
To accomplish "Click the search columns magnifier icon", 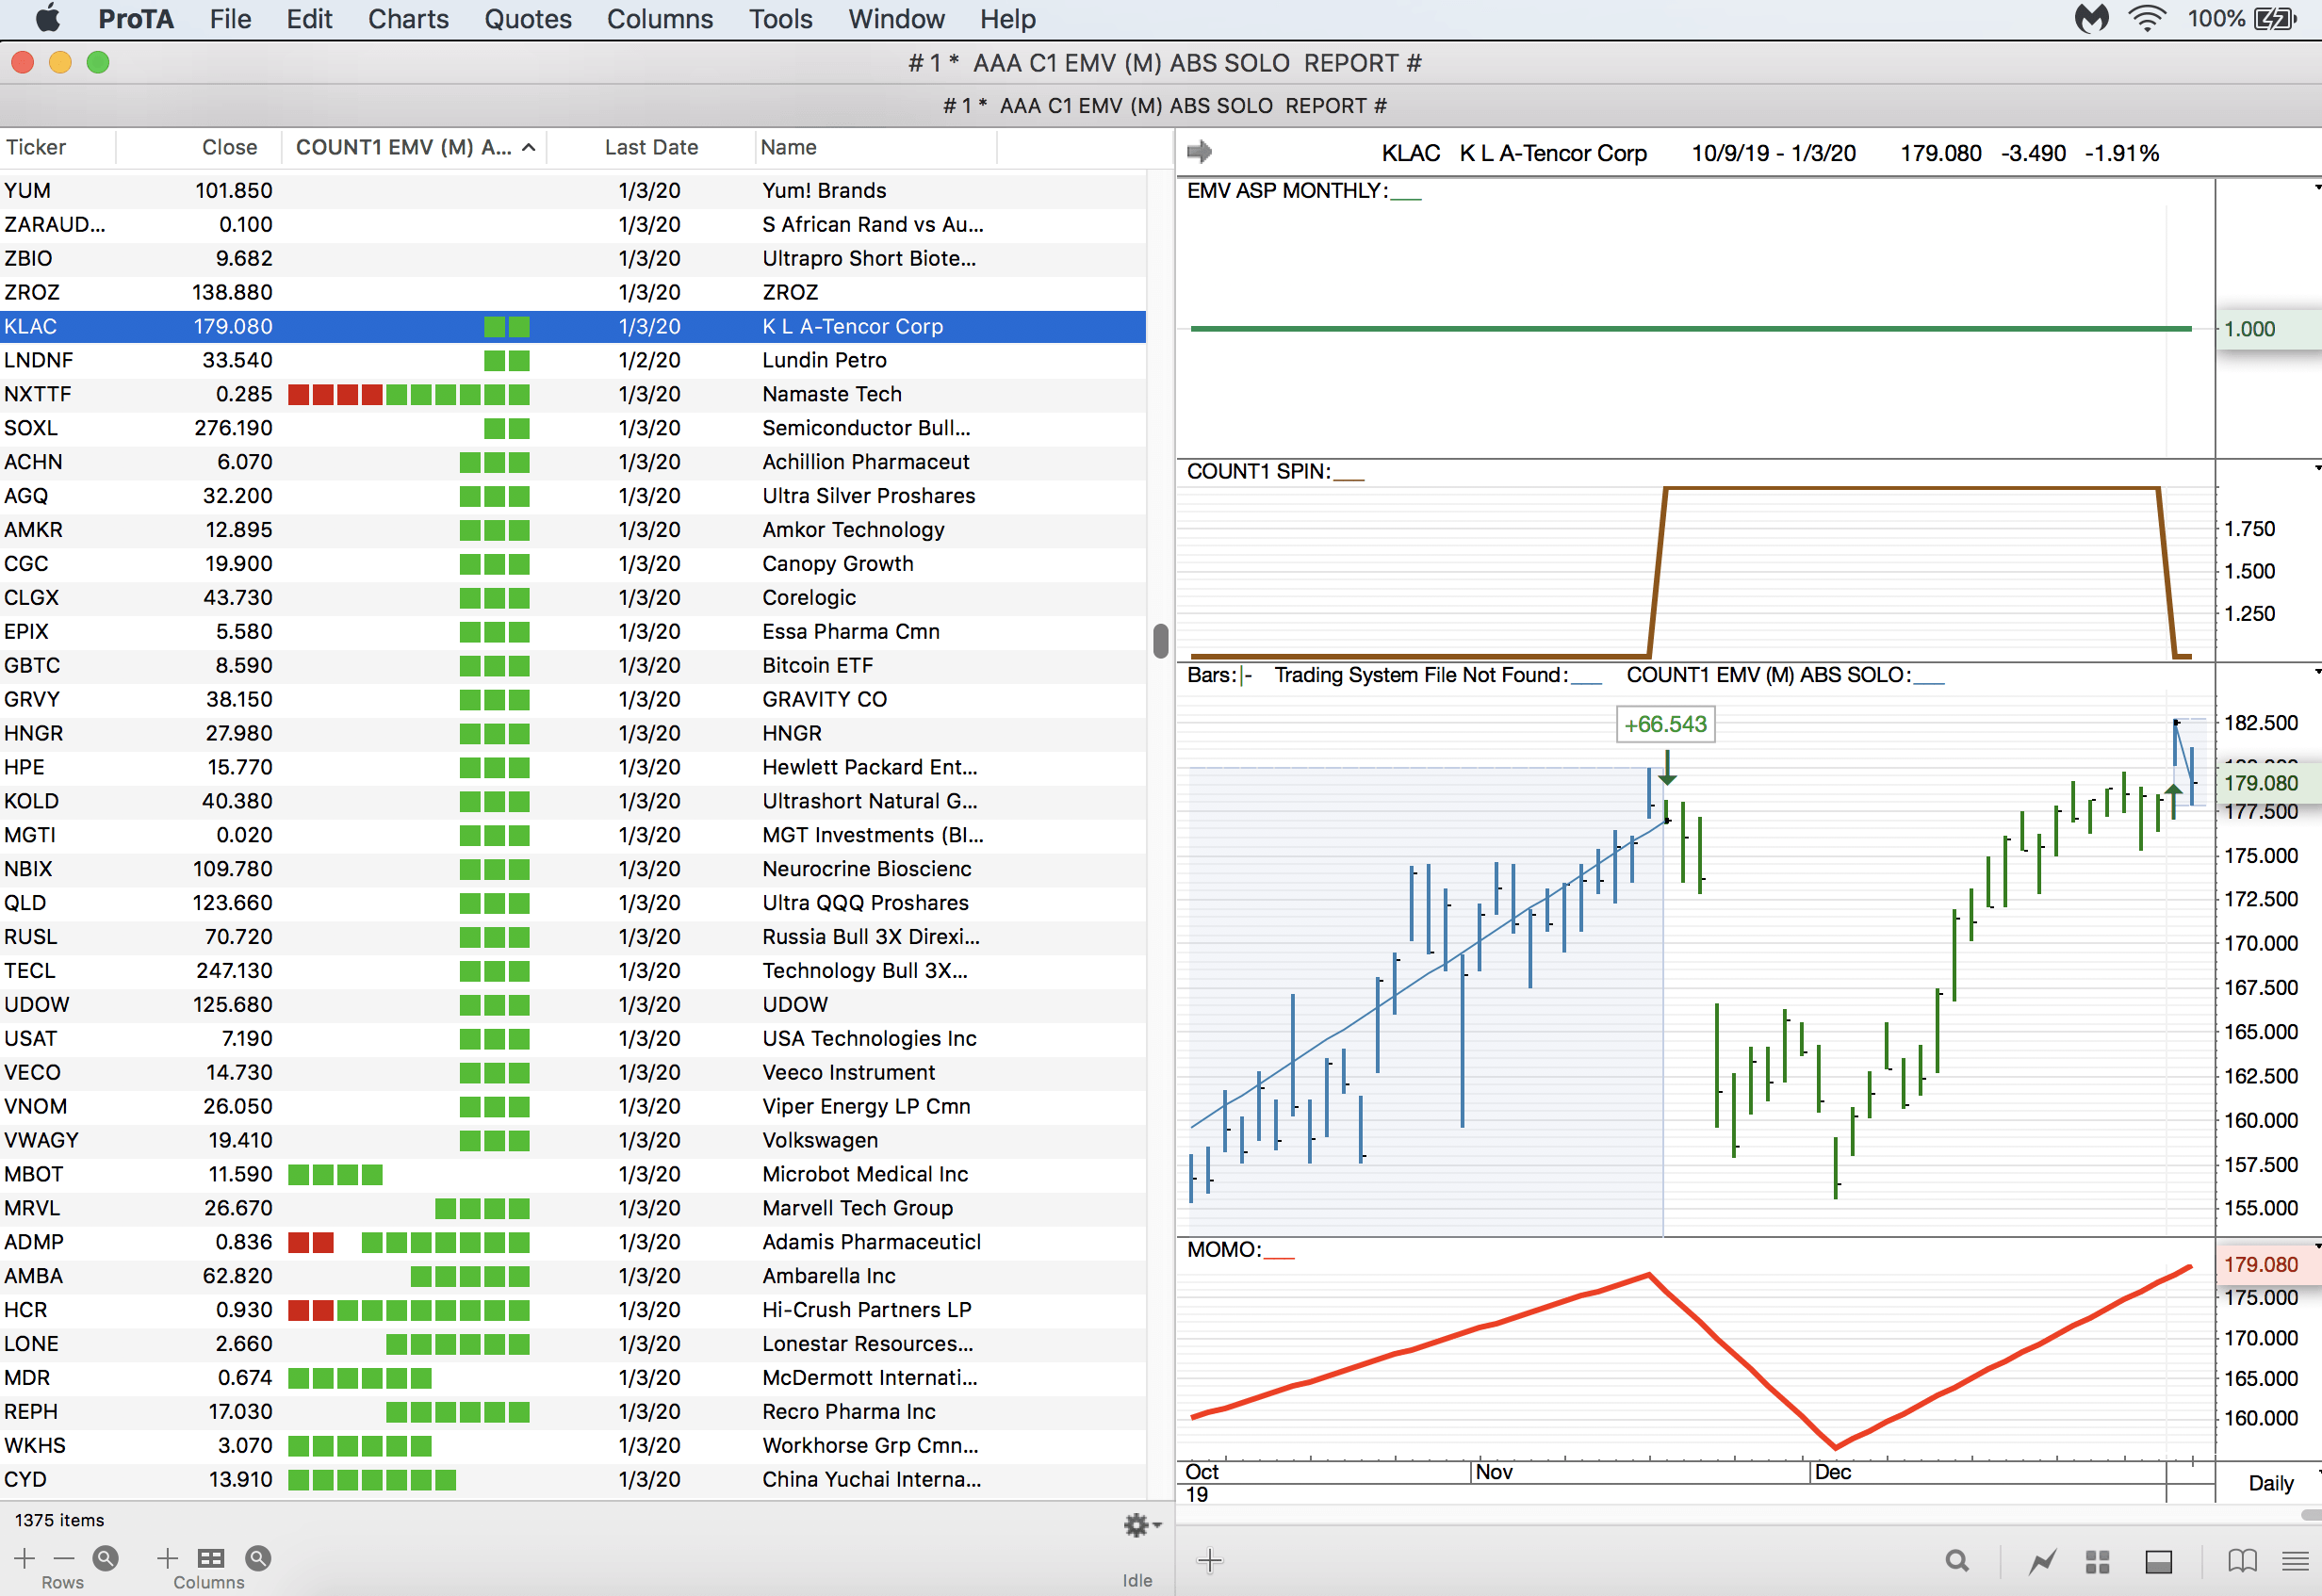I will (258, 1558).
